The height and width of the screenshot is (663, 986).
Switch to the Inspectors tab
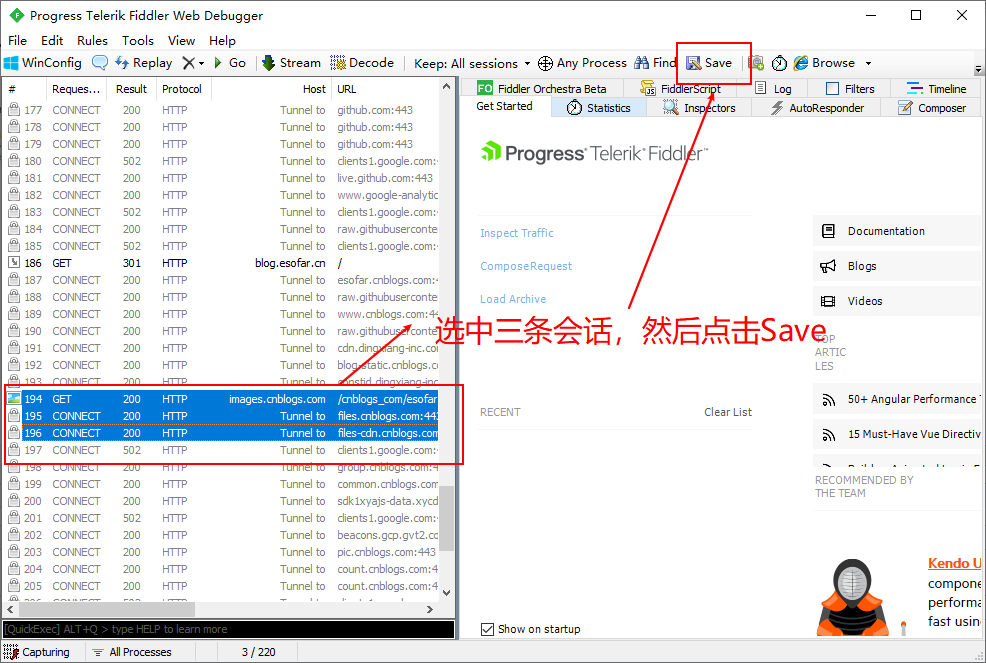(699, 108)
